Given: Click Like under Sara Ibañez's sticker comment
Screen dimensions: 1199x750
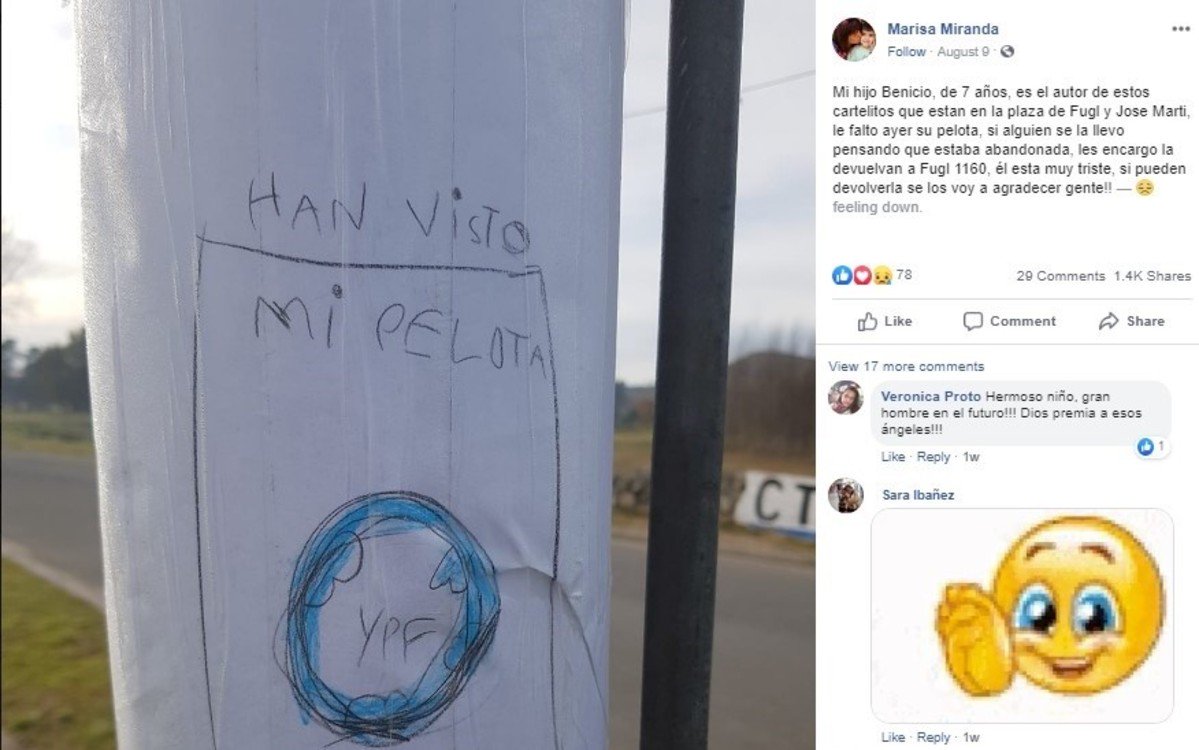Looking at the screenshot, I should (x=892, y=737).
